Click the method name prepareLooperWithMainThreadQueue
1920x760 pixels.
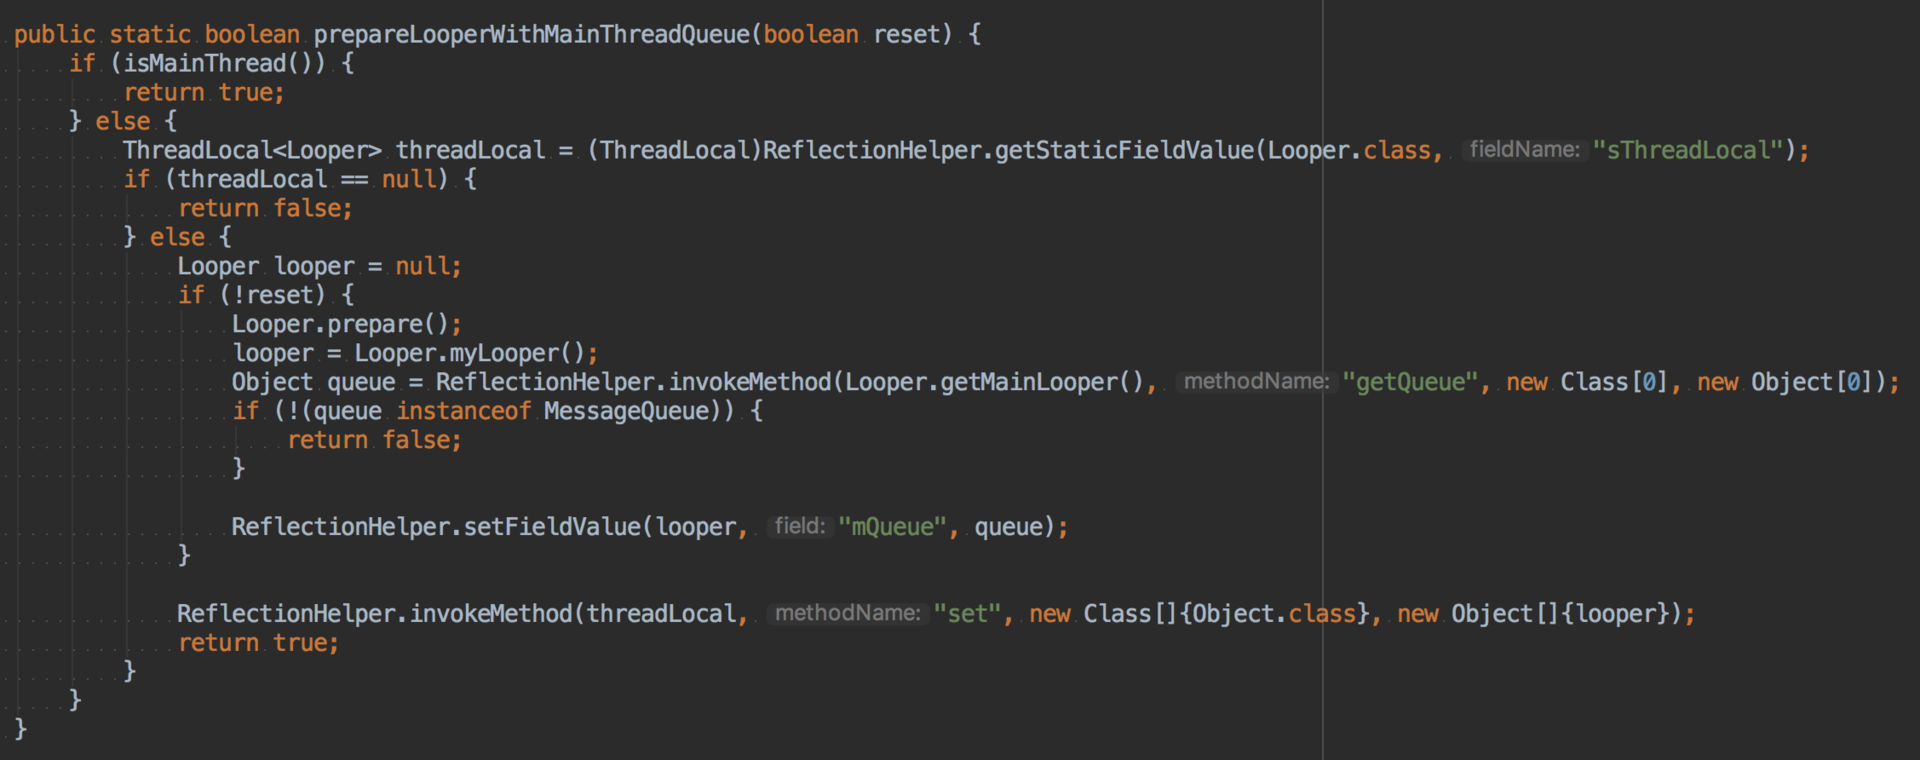pos(531,35)
